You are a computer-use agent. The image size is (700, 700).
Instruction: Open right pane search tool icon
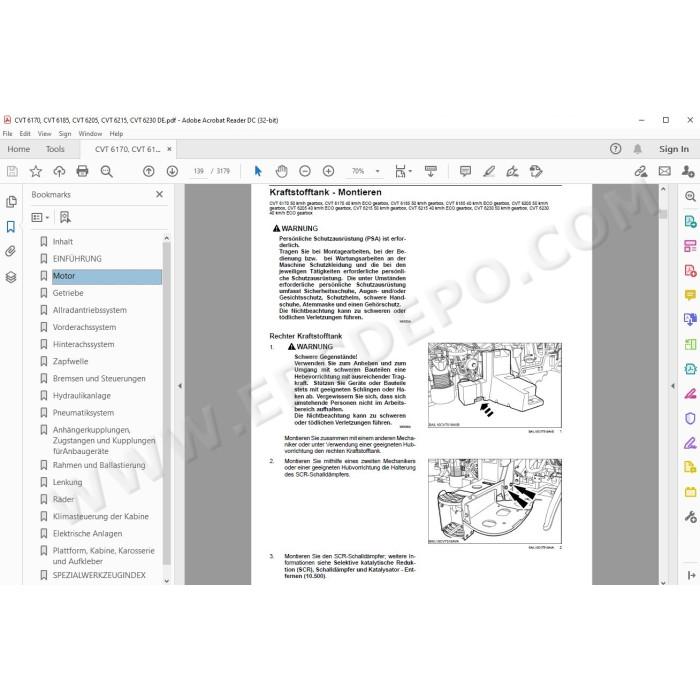pos(690,196)
